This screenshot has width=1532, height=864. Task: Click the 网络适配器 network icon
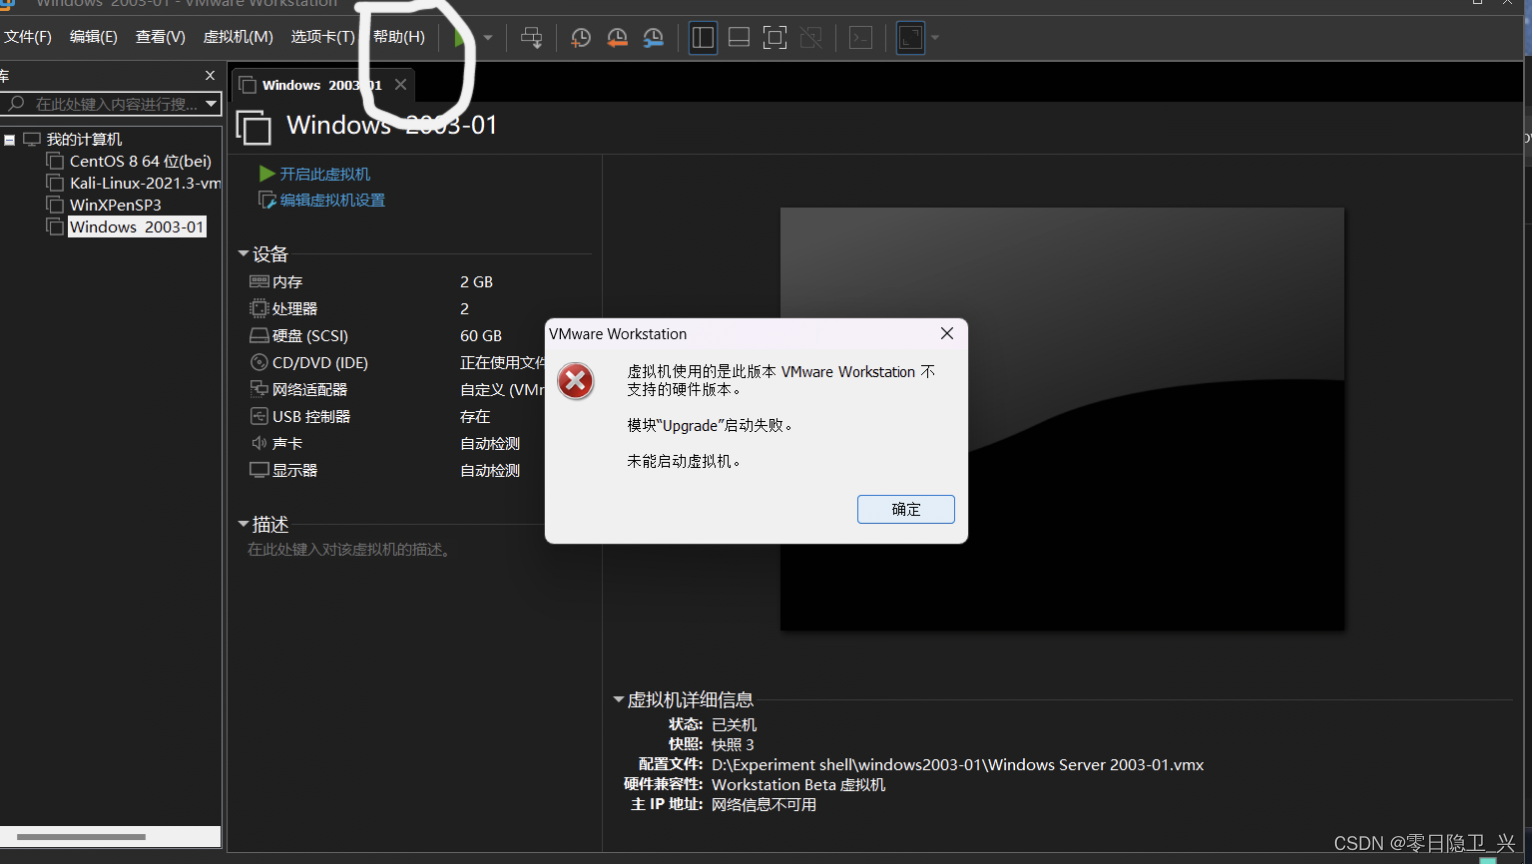[259, 389]
